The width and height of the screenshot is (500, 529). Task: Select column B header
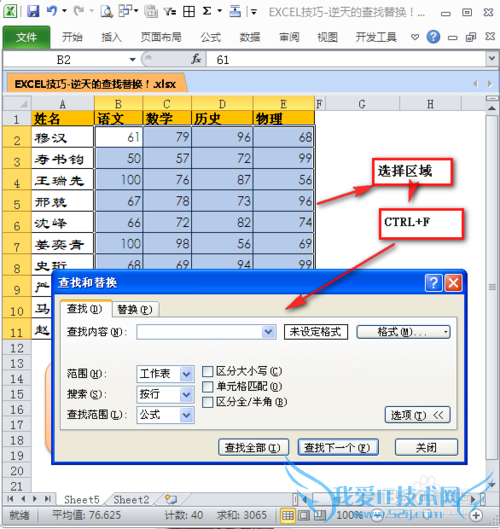tap(118, 103)
